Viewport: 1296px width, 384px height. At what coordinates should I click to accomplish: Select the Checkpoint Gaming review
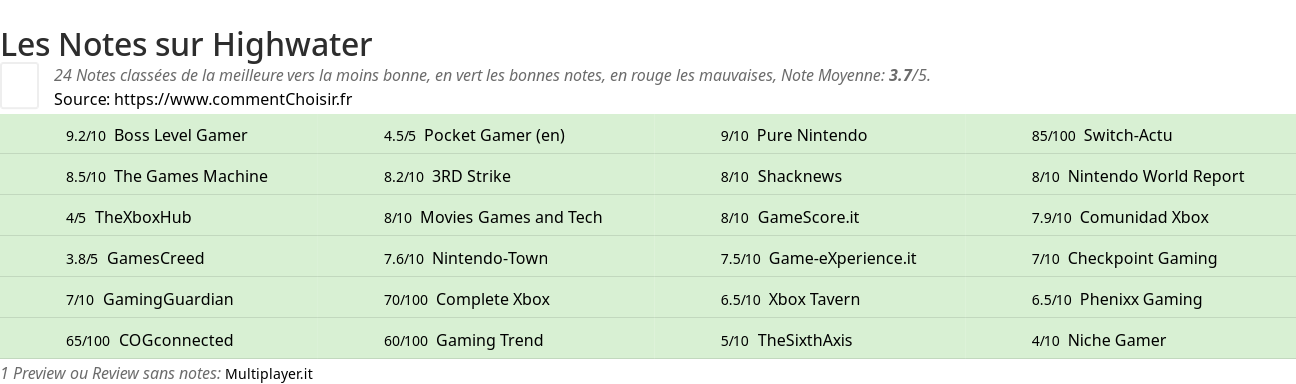[1142, 258]
